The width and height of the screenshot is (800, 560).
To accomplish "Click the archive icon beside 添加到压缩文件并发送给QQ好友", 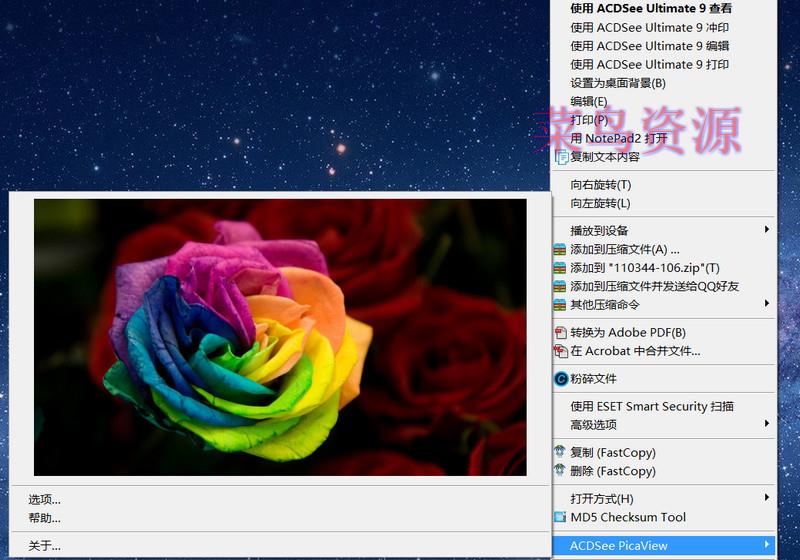I will (560, 286).
